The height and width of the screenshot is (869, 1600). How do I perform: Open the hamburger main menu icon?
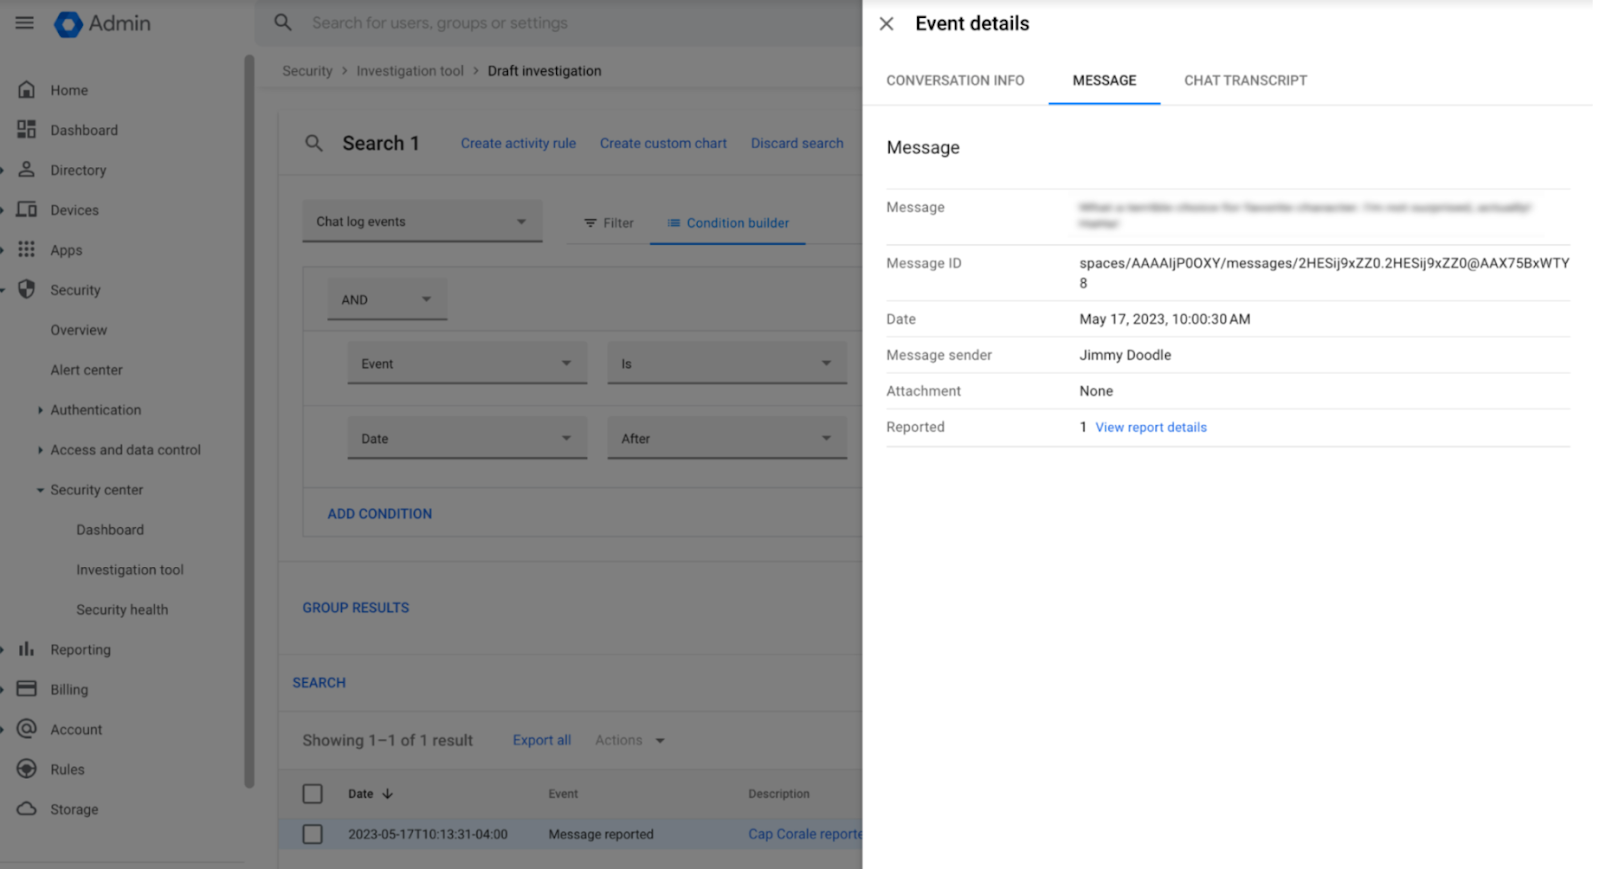[x=25, y=23]
